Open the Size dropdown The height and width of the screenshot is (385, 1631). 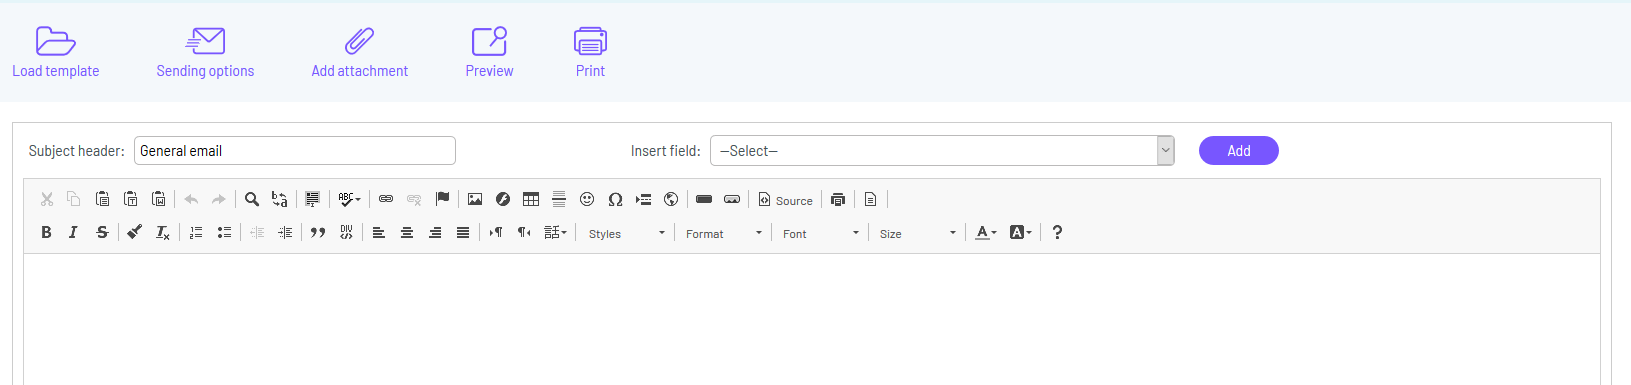coord(918,233)
